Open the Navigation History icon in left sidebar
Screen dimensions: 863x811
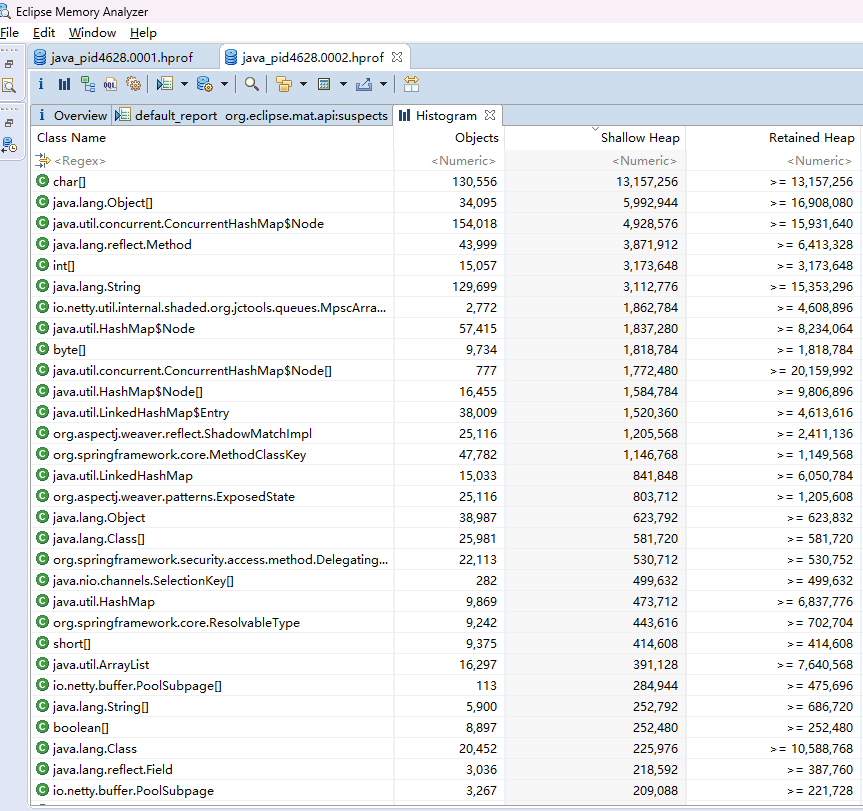pos(9,145)
